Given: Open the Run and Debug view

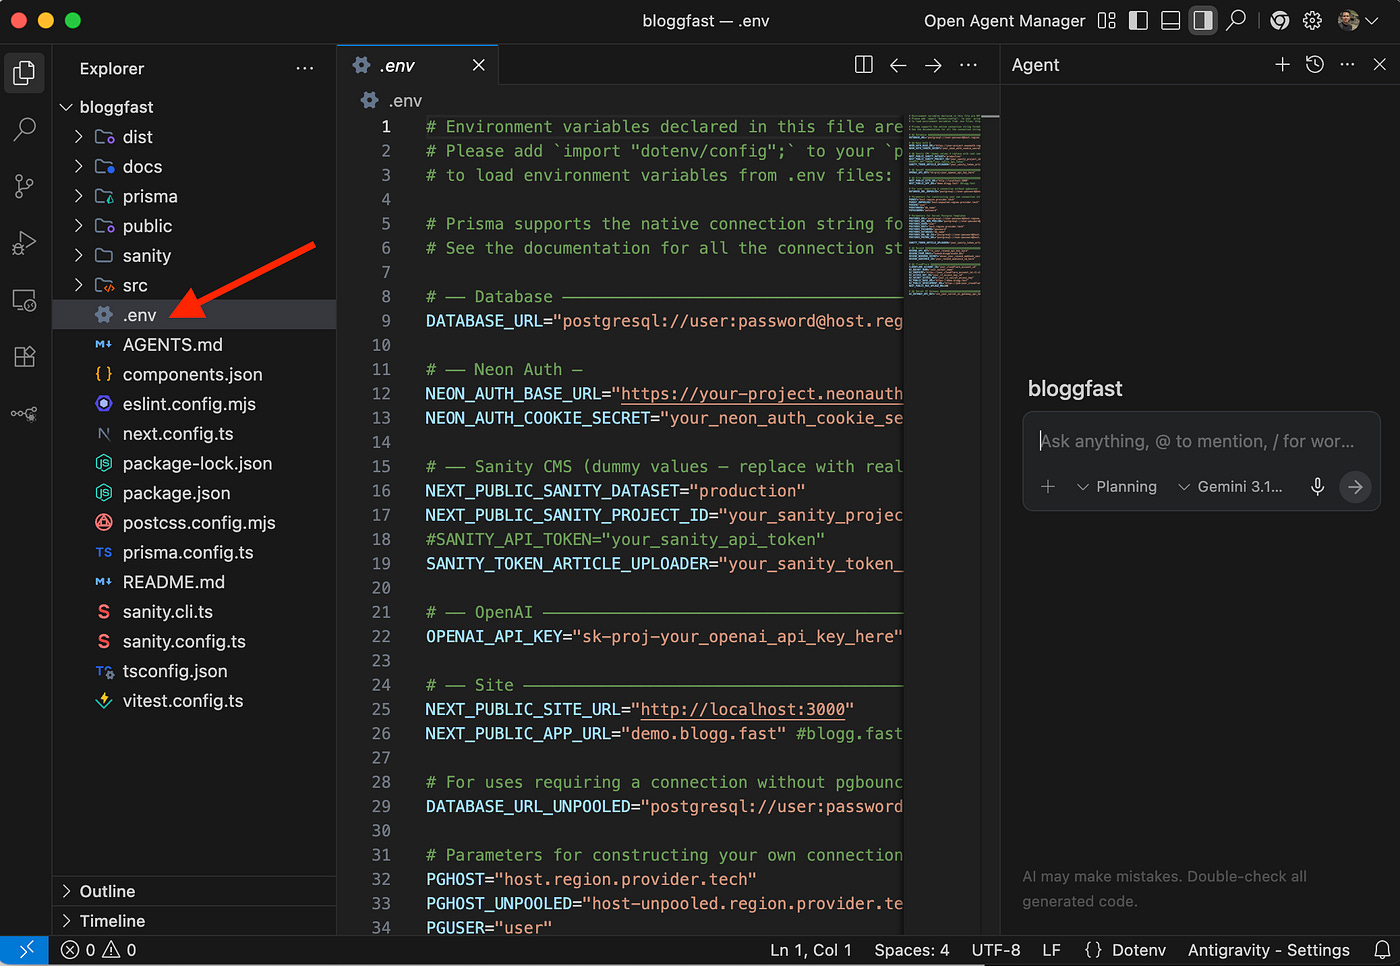Looking at the screenshot, I should tap(25, 243).
